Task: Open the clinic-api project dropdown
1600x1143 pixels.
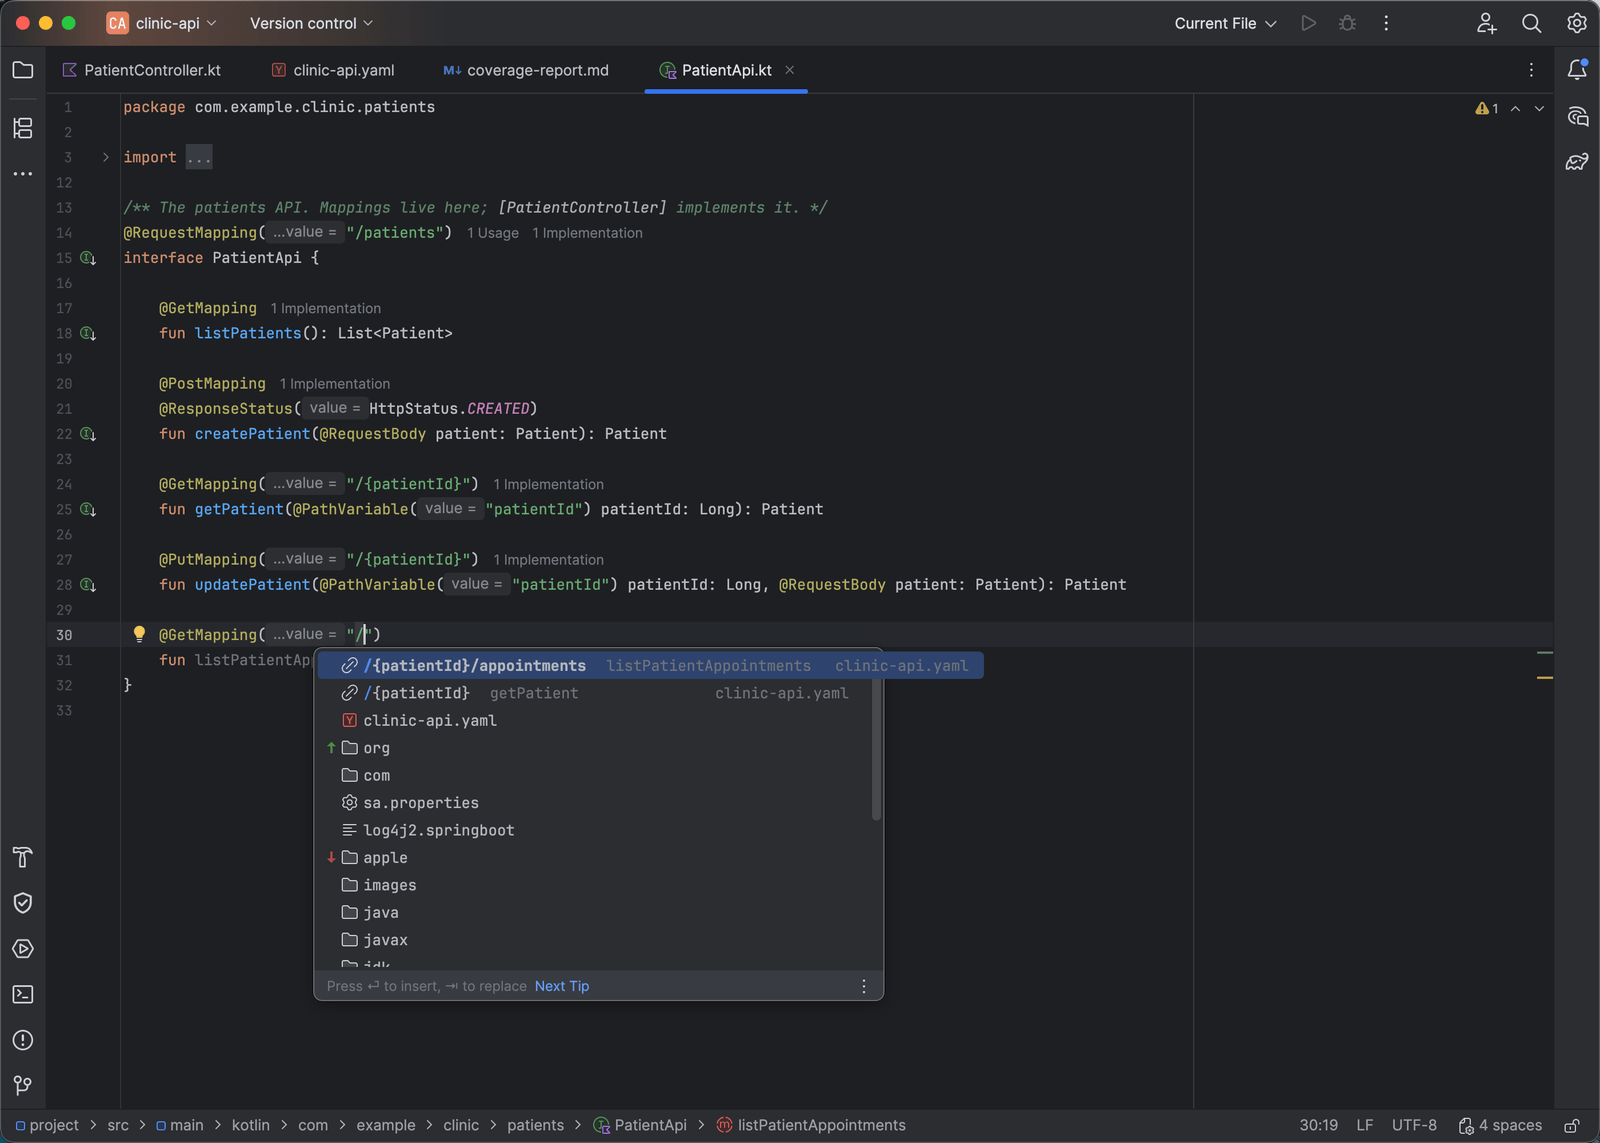Action: 162,23
